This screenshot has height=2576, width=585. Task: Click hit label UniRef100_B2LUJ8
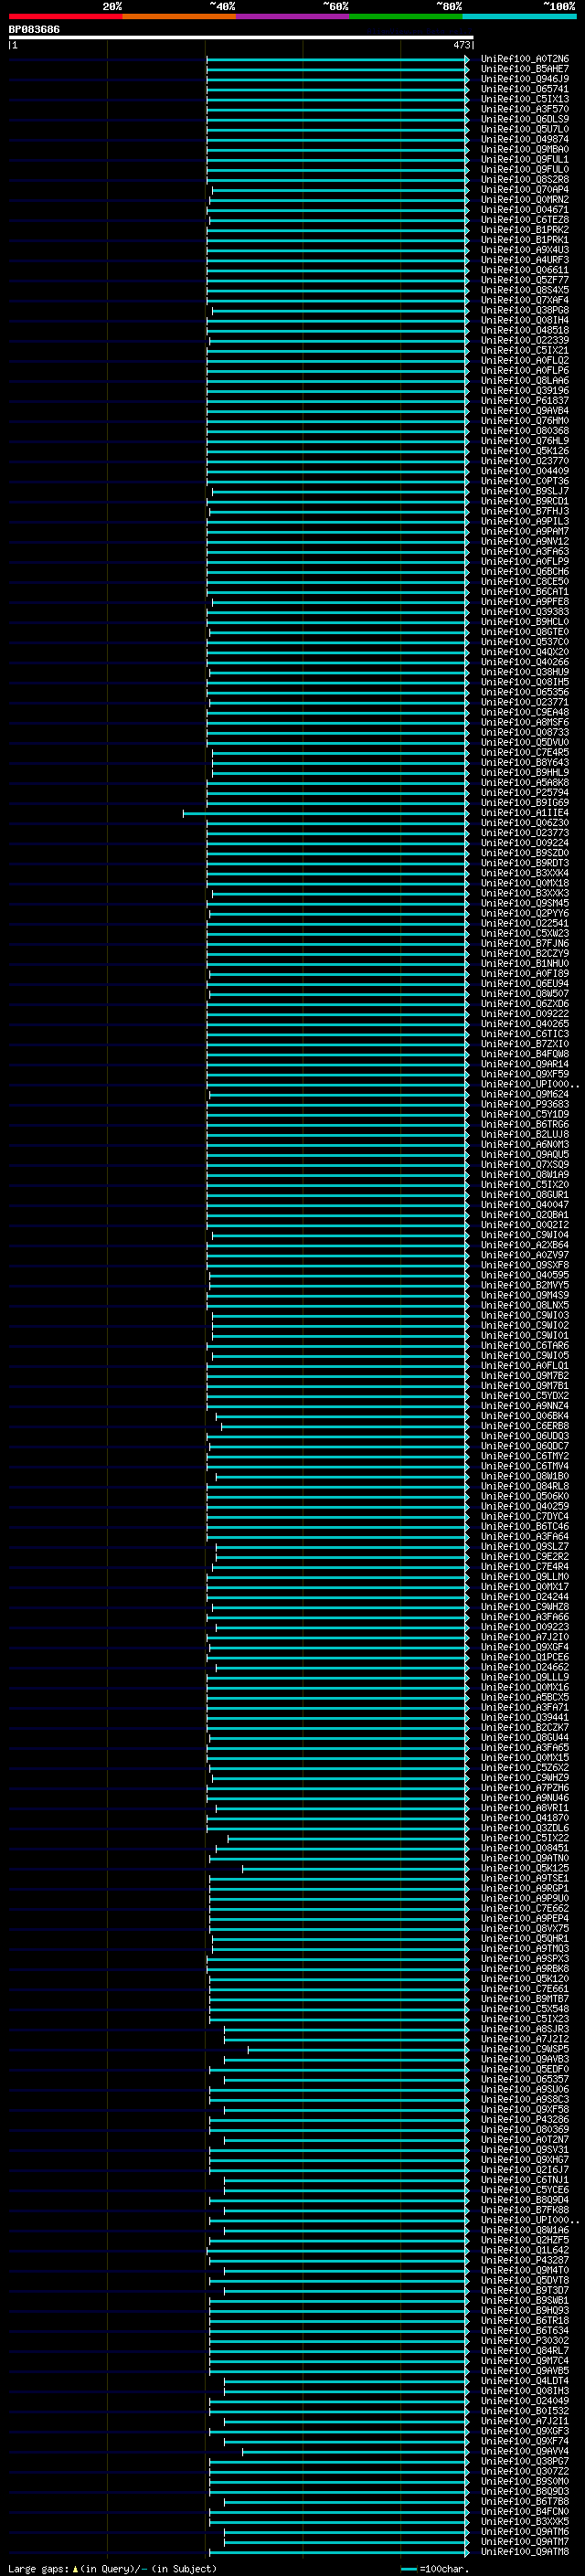(524, 1135)
